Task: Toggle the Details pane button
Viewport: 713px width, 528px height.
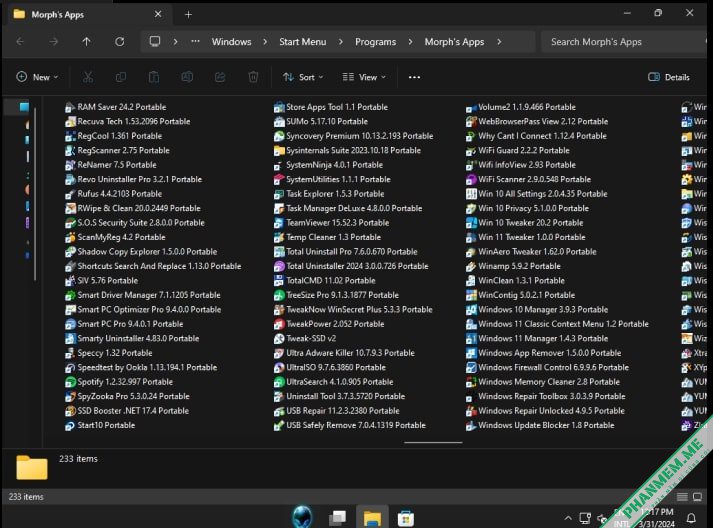Action: pyautogui.click(x=668, y=77)
